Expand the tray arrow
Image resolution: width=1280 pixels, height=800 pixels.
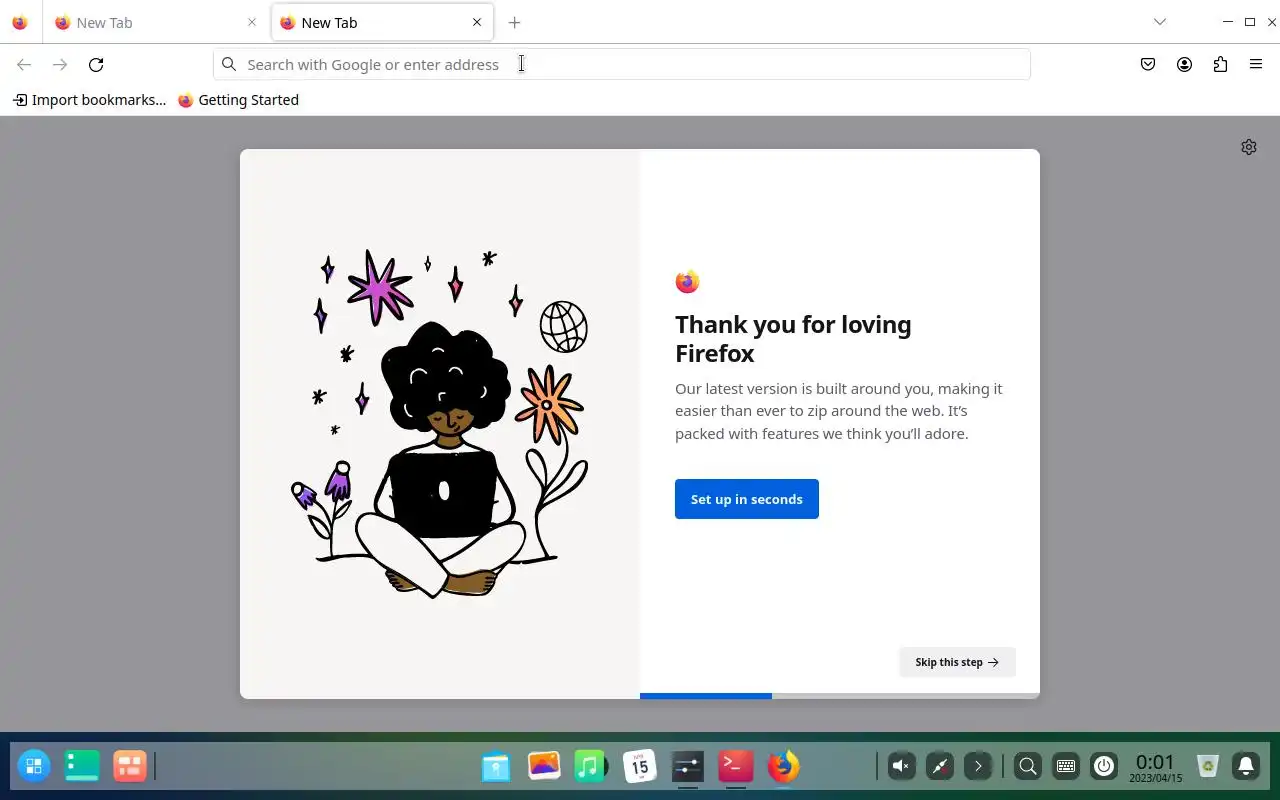tap(978, 767)
